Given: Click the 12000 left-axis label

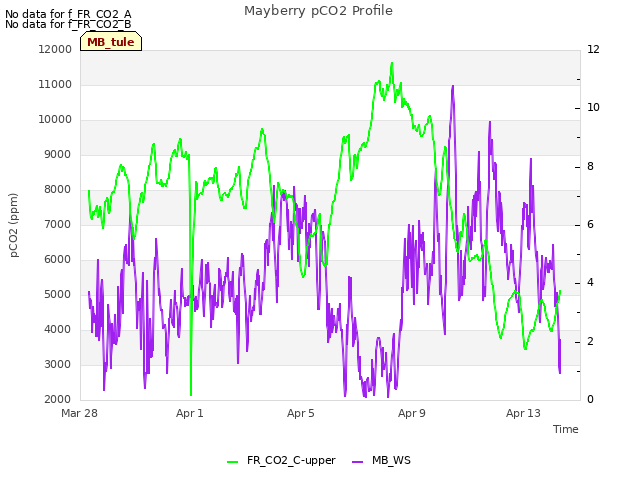Looking at the screenshot, I should (x=55, y=49).
